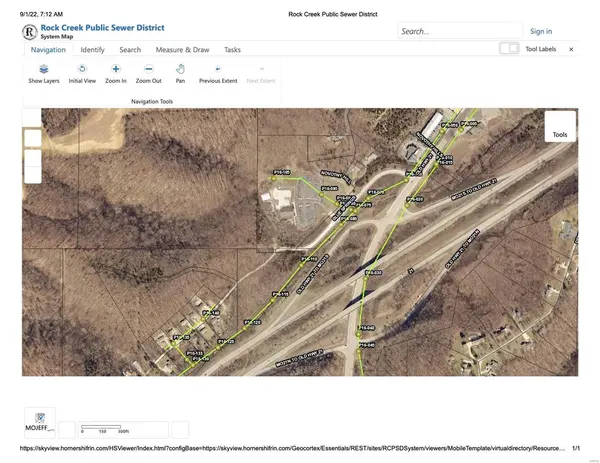Click the Navigation Tools group label
This screenshot has height=463, width=600.
coord(152,101)
